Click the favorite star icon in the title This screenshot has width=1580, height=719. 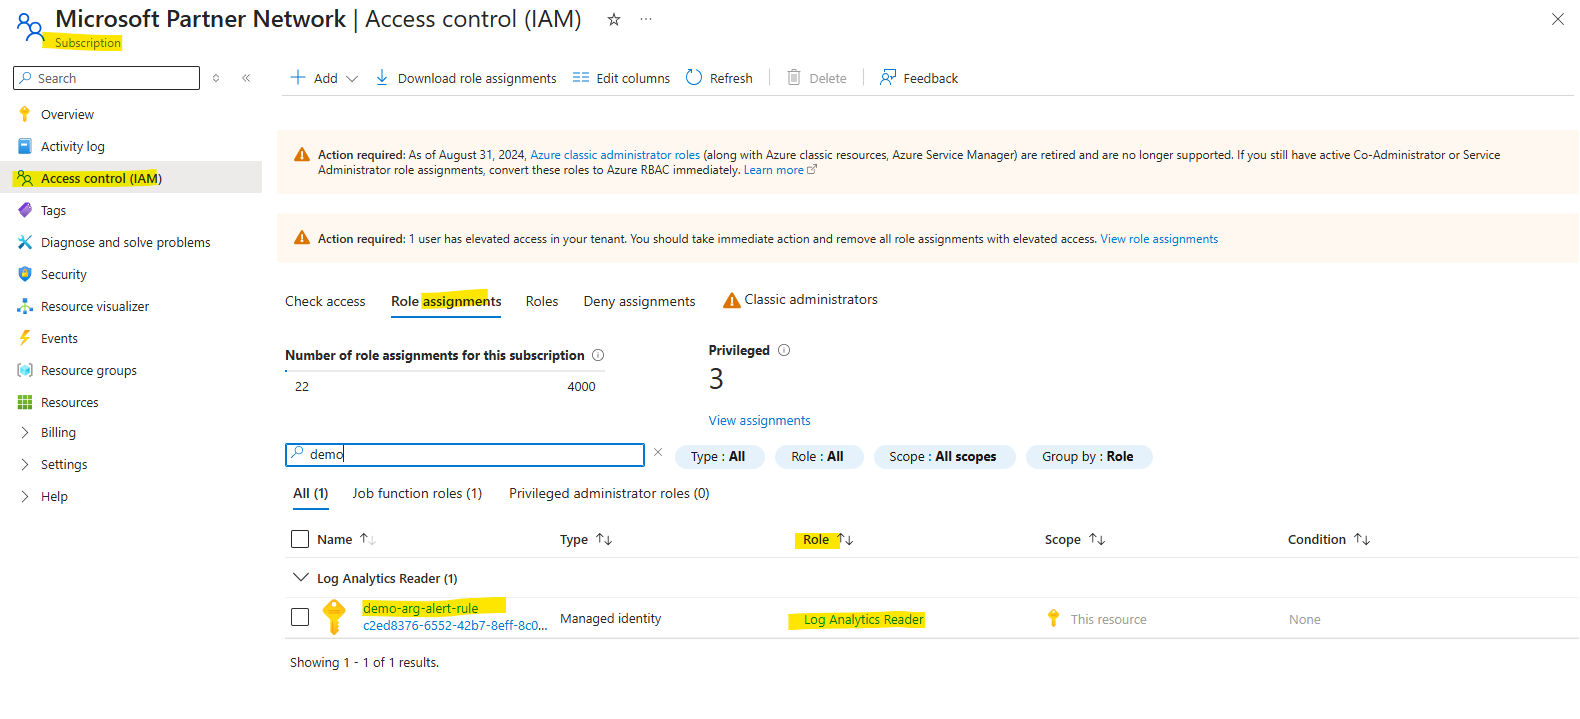coord(614,19)
